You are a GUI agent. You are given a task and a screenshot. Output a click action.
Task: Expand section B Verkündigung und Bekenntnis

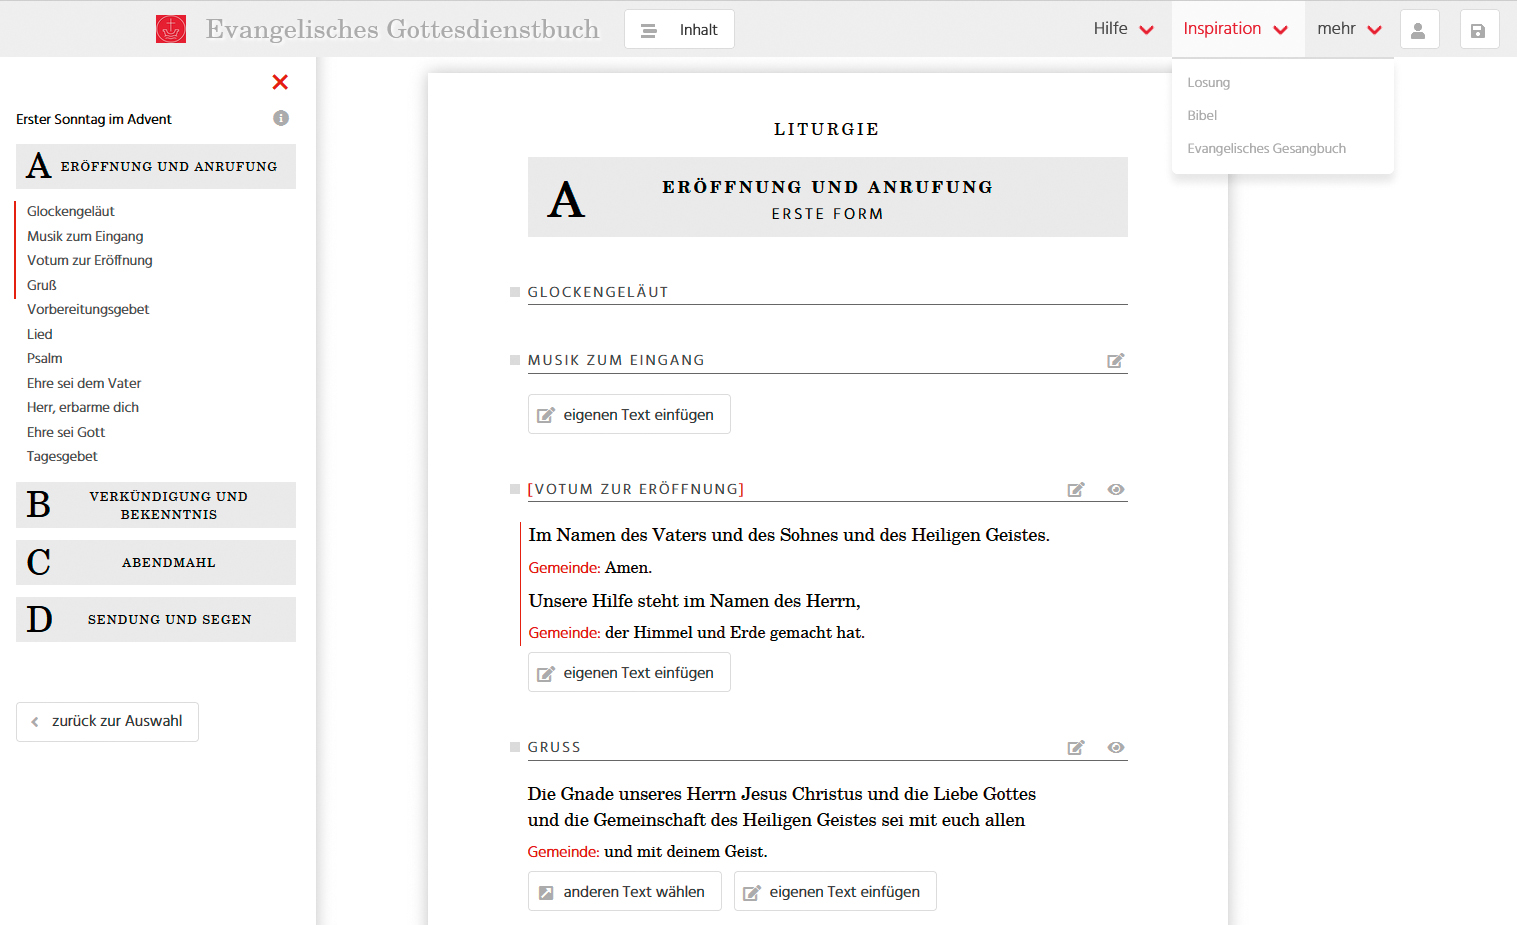tap(156, 505)
